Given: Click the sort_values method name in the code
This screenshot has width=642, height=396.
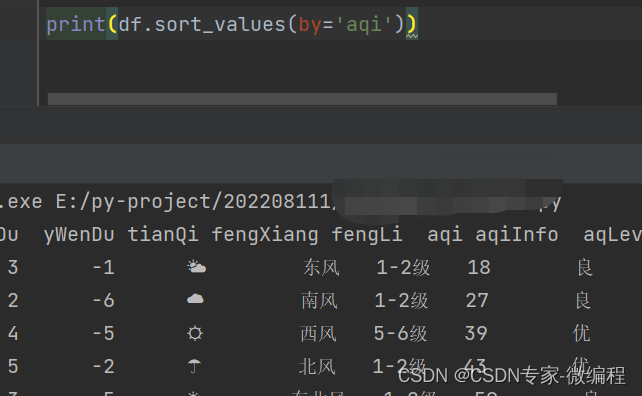Looking at the screenshot, I should (220, 25).
